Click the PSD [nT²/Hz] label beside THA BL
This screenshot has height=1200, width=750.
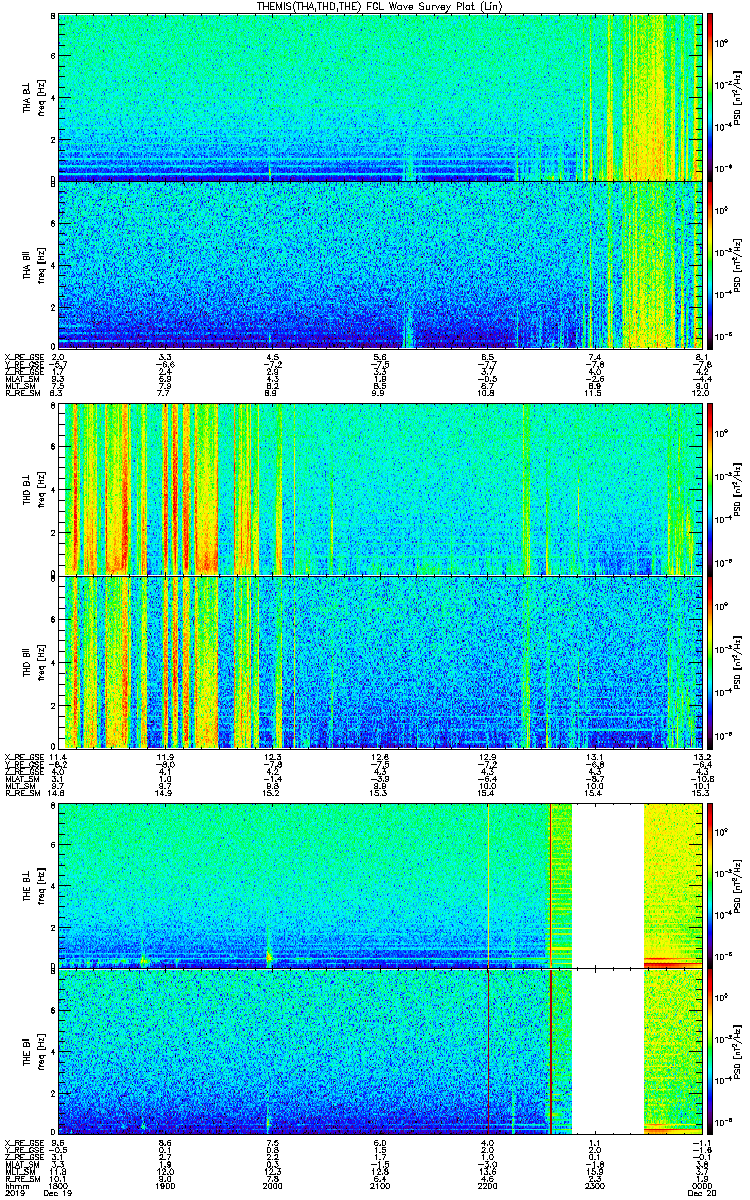(x=738, y=97)
